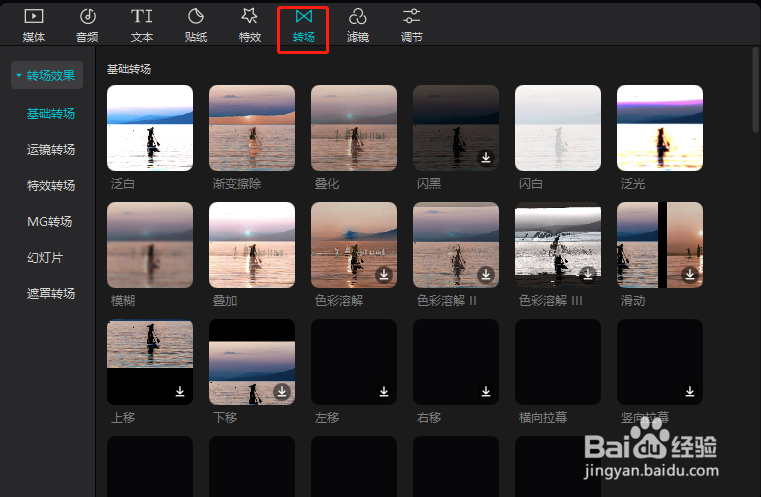Screen dimensions: 761x497
Task: Download the 左移 transition
Action: point(384,391)
